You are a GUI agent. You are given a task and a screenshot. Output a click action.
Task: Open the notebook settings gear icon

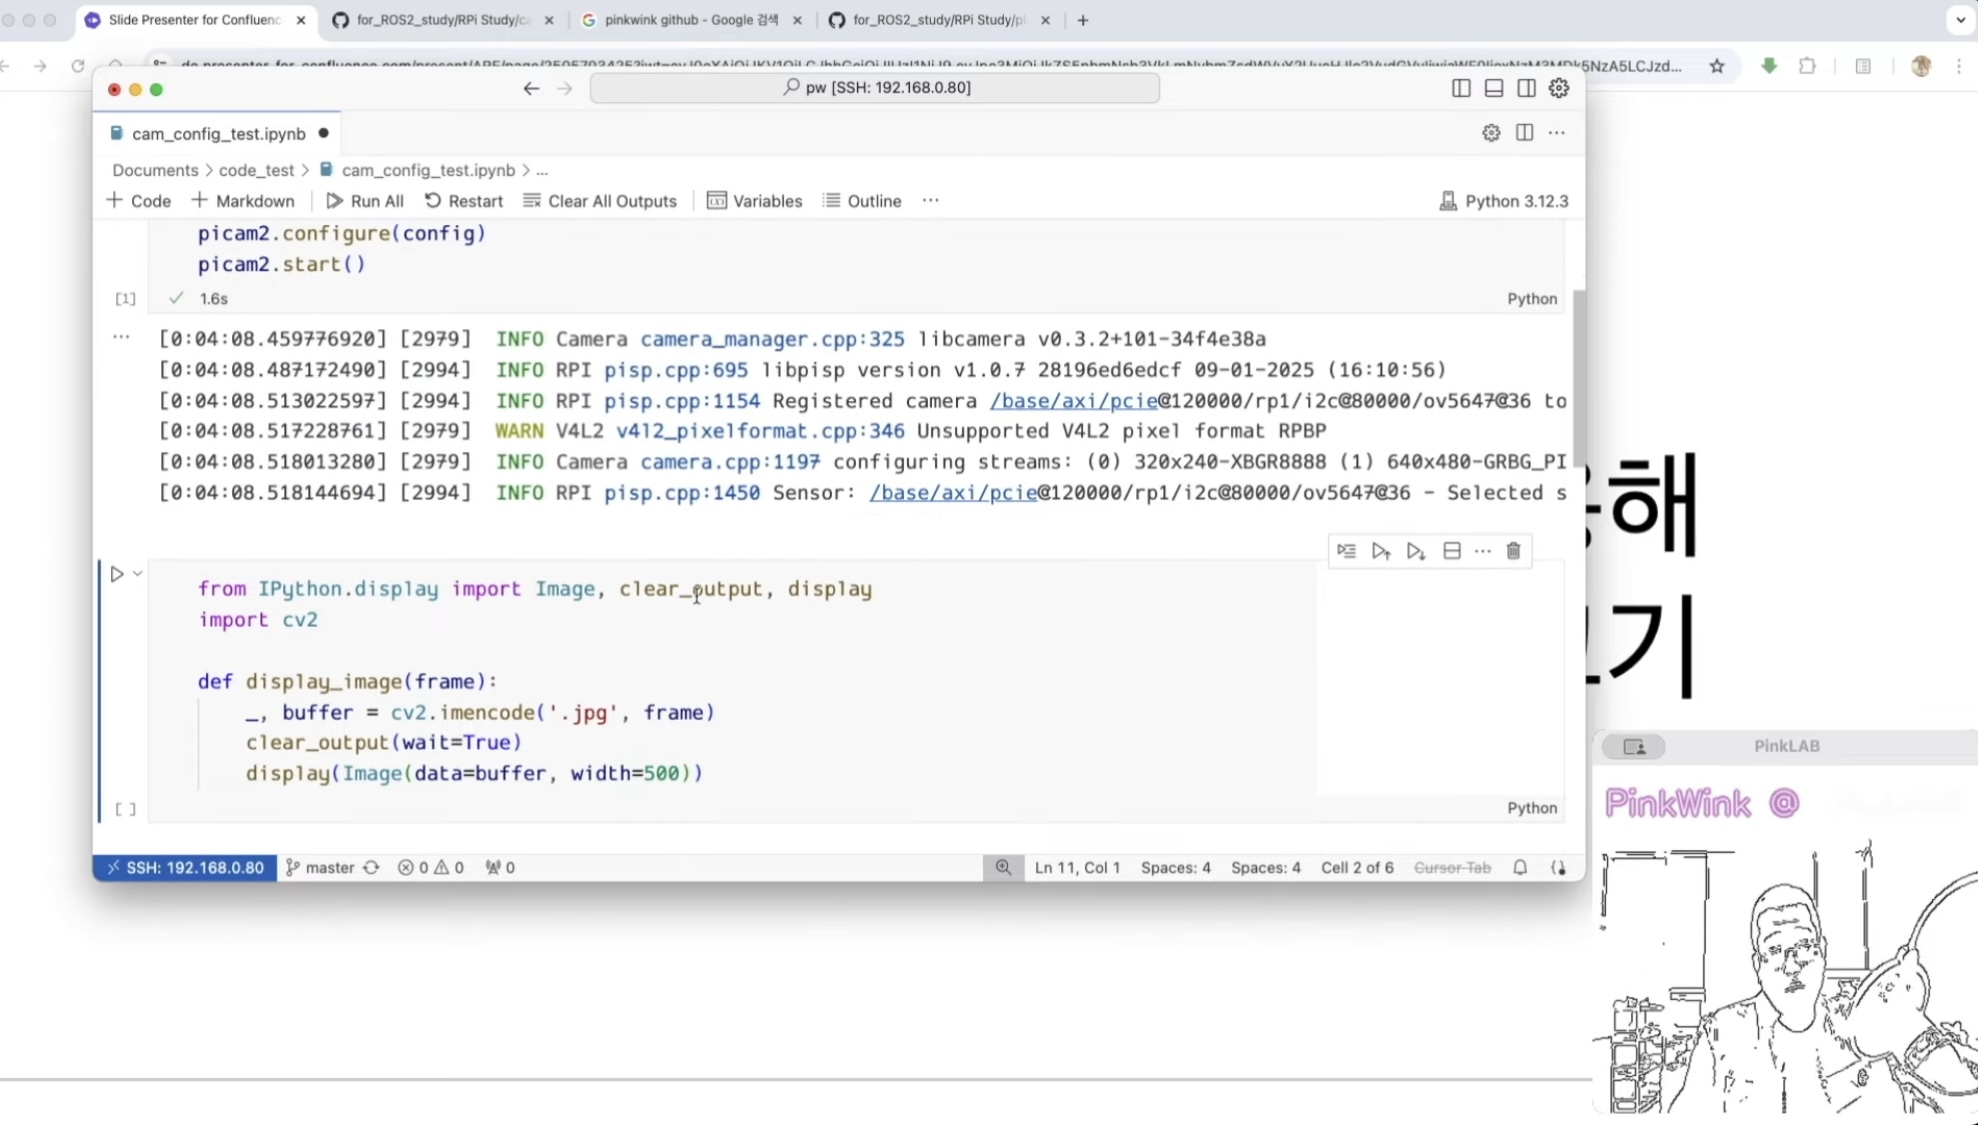coord(1490,133)
